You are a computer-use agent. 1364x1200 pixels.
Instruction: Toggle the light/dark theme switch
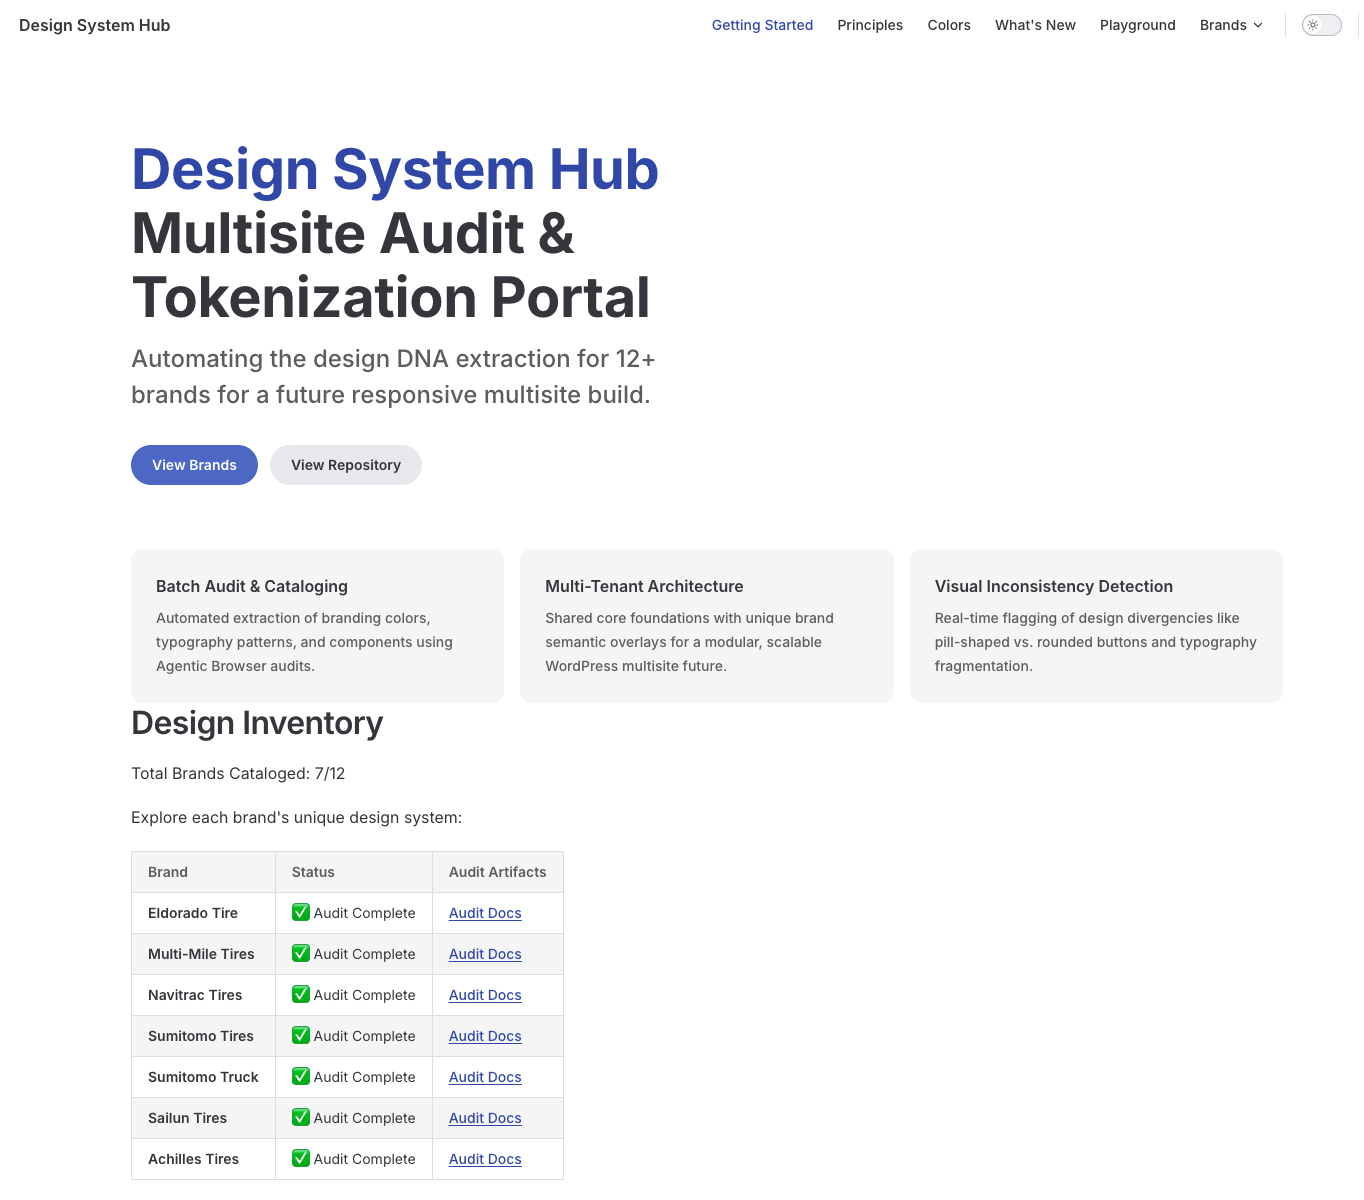(1321, 25)
